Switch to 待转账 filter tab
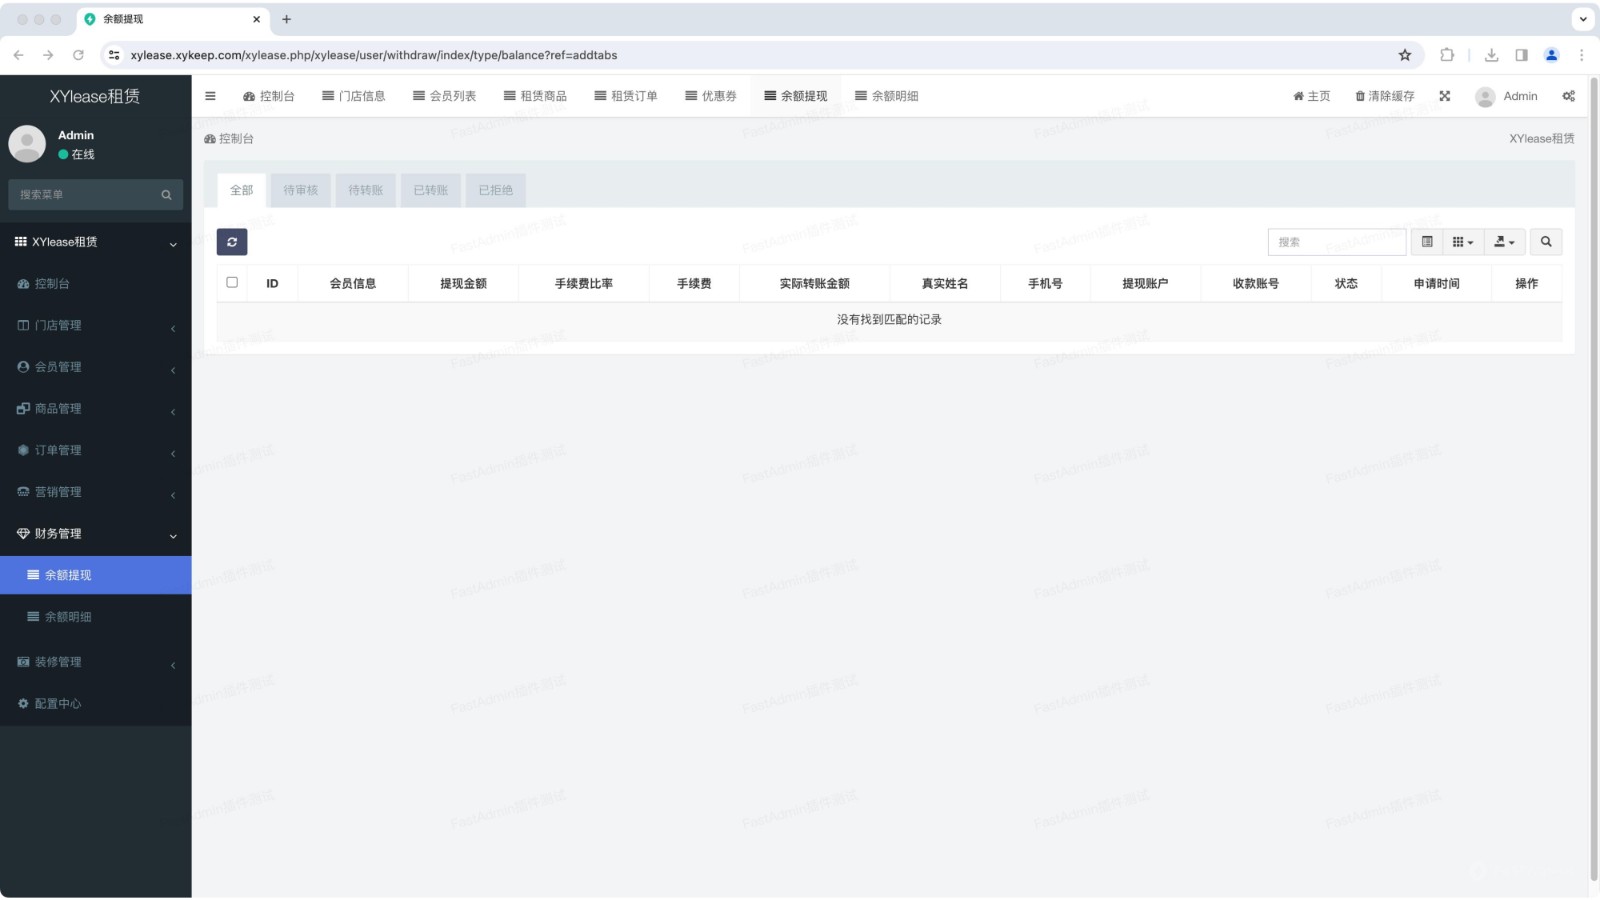Image resolution: width=1600 pixels, height=900 pixels. tap(366, 190)
